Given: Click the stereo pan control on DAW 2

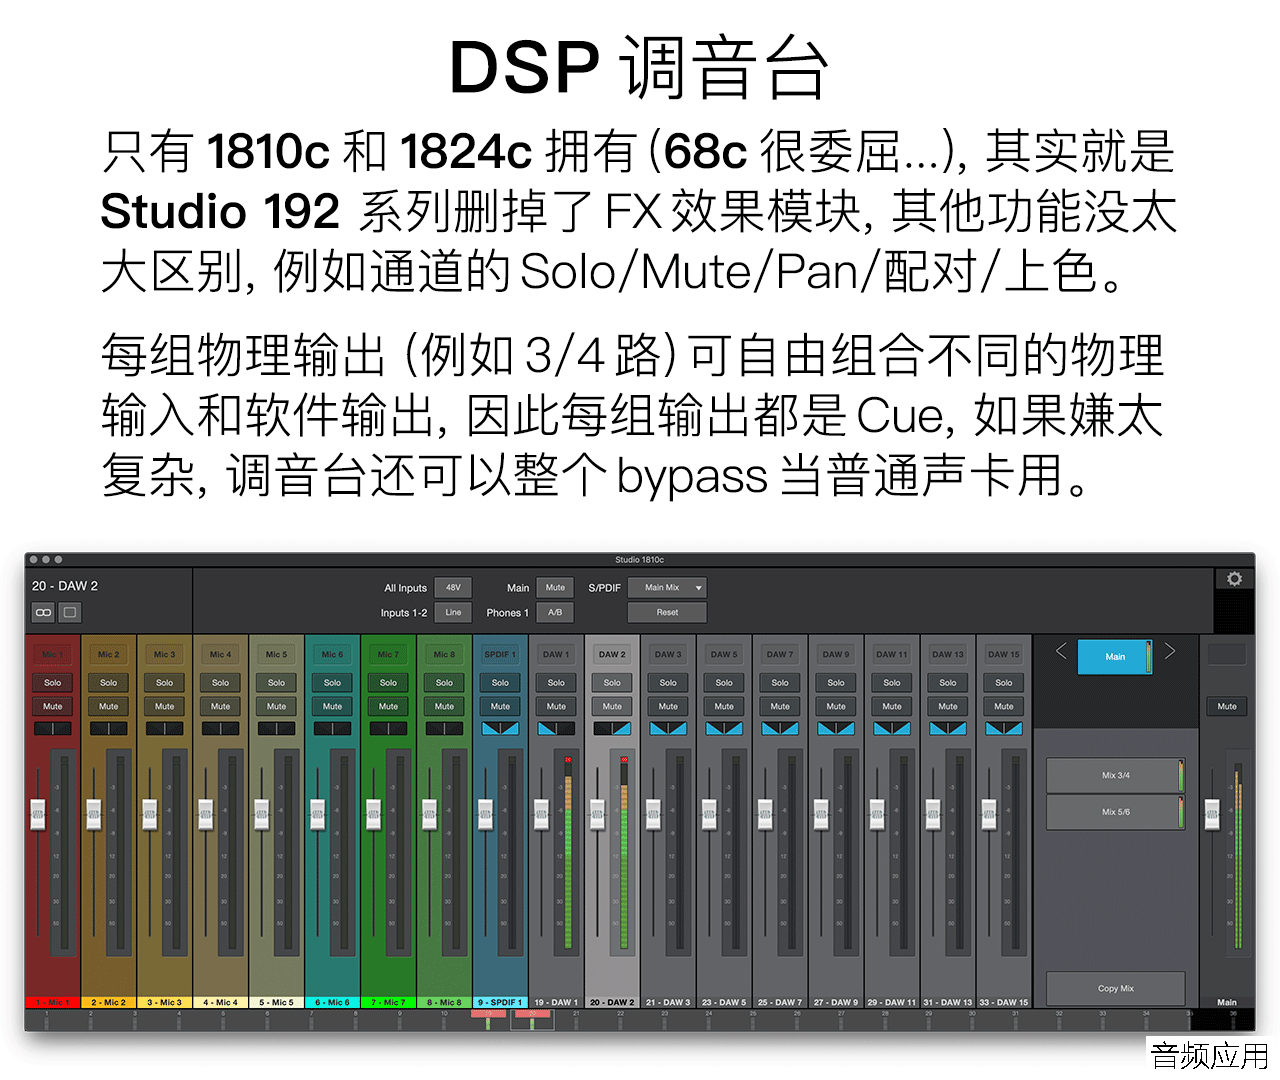Looking at the screenshot, I should click(613, 728).
